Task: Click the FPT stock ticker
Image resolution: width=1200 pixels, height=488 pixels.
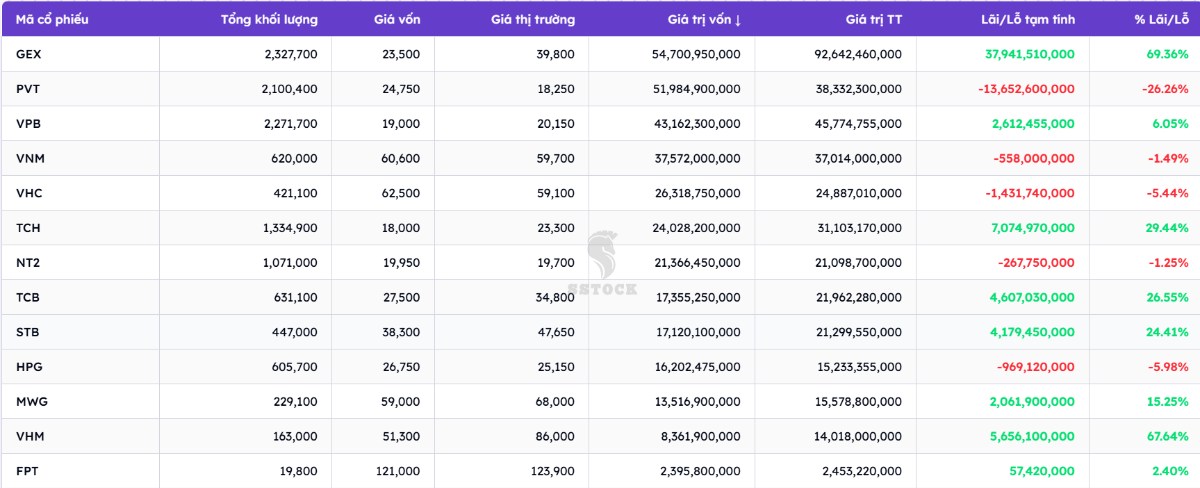Action: pyautogui.click(x=28, y=471)
